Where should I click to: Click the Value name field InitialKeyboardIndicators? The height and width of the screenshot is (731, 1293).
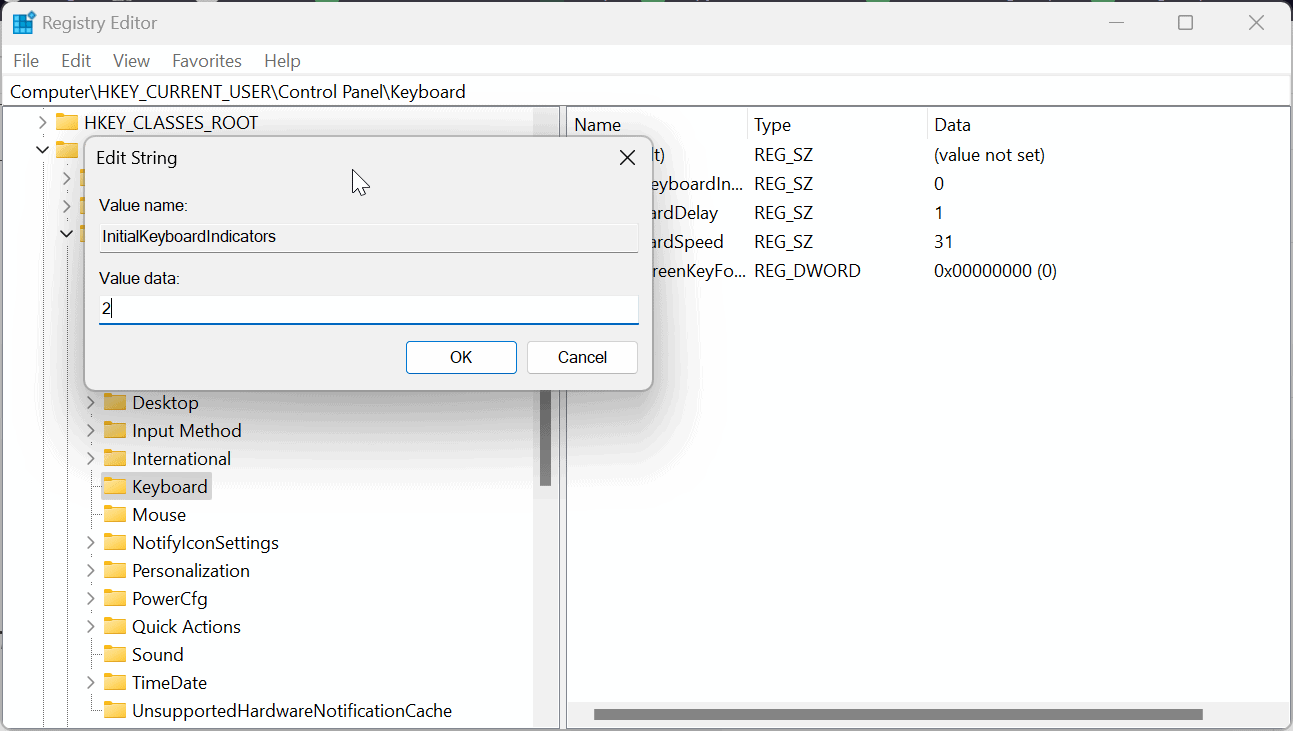point(368,237)
